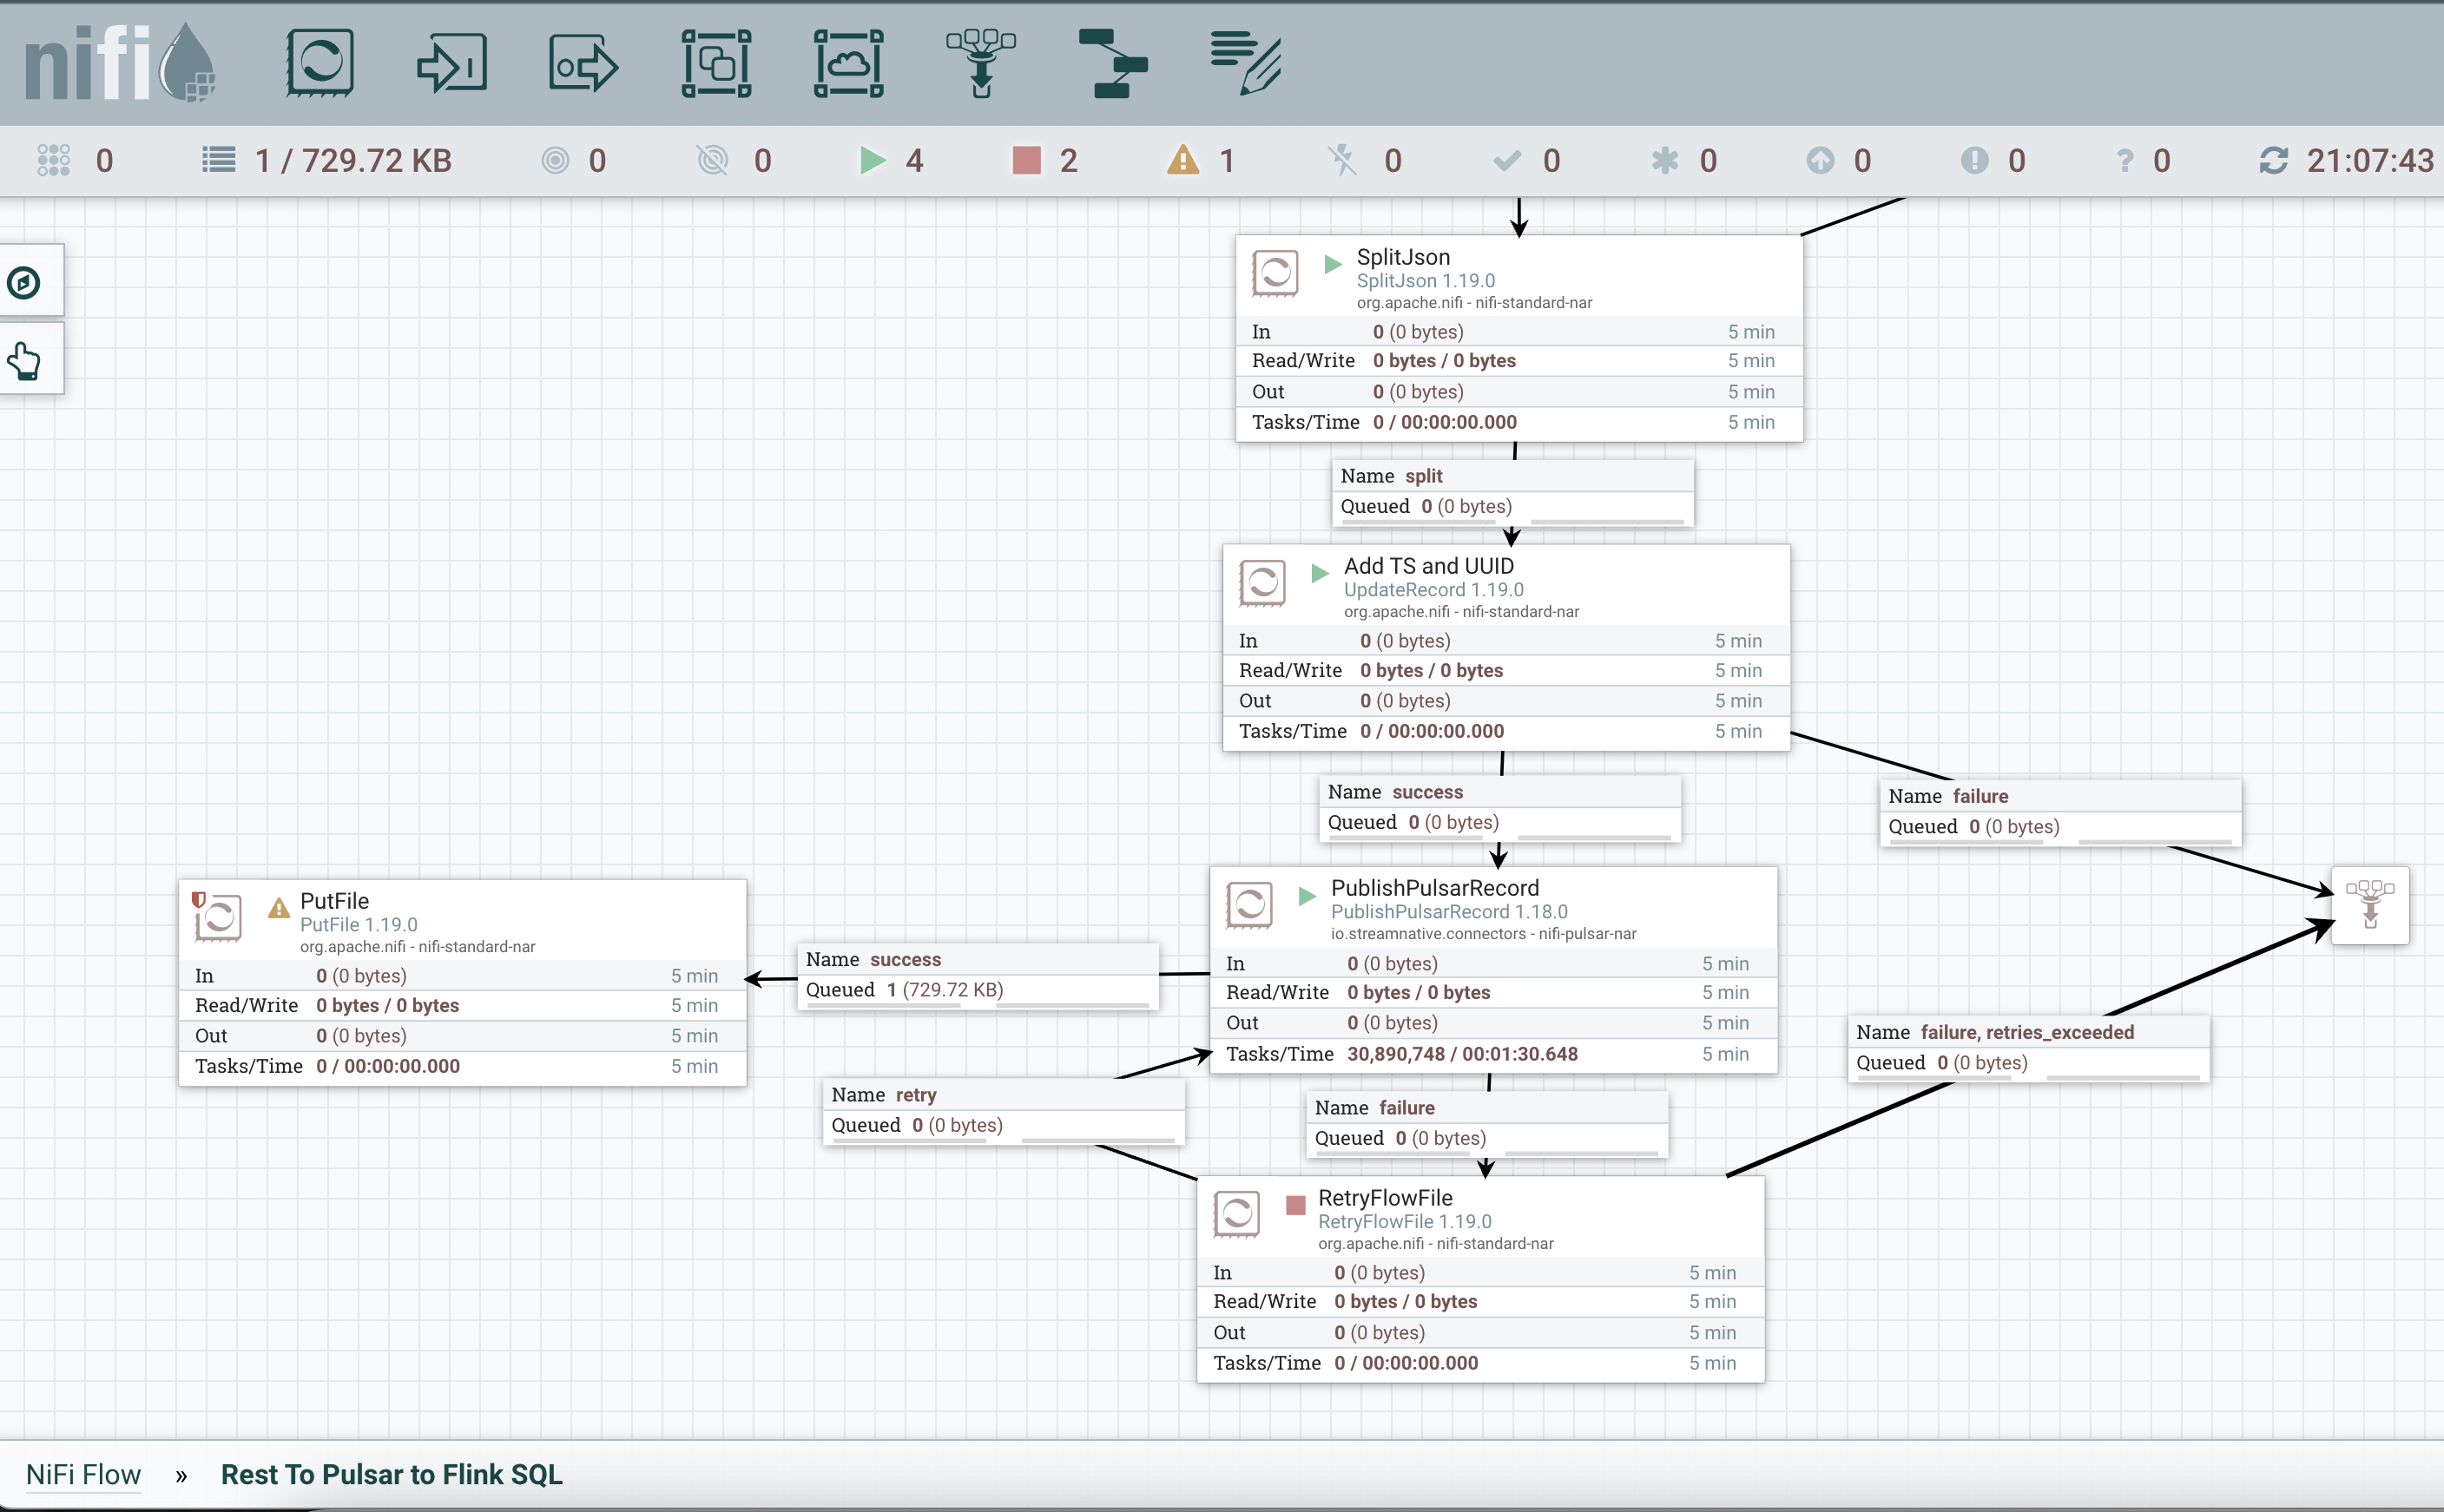Click the Funnel toolbar icon
Image resolution: width=2444 pixels, height=1512 pixels.
coord(981,63)
